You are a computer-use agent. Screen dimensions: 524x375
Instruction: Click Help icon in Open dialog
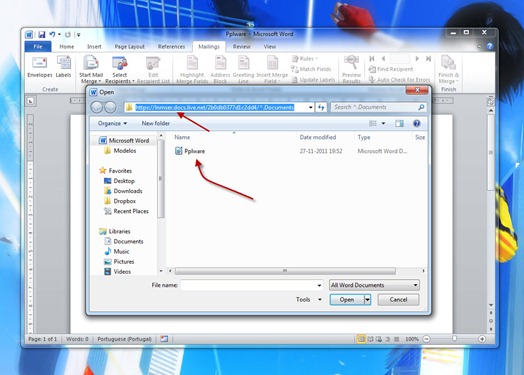click(x=416, y=124)
